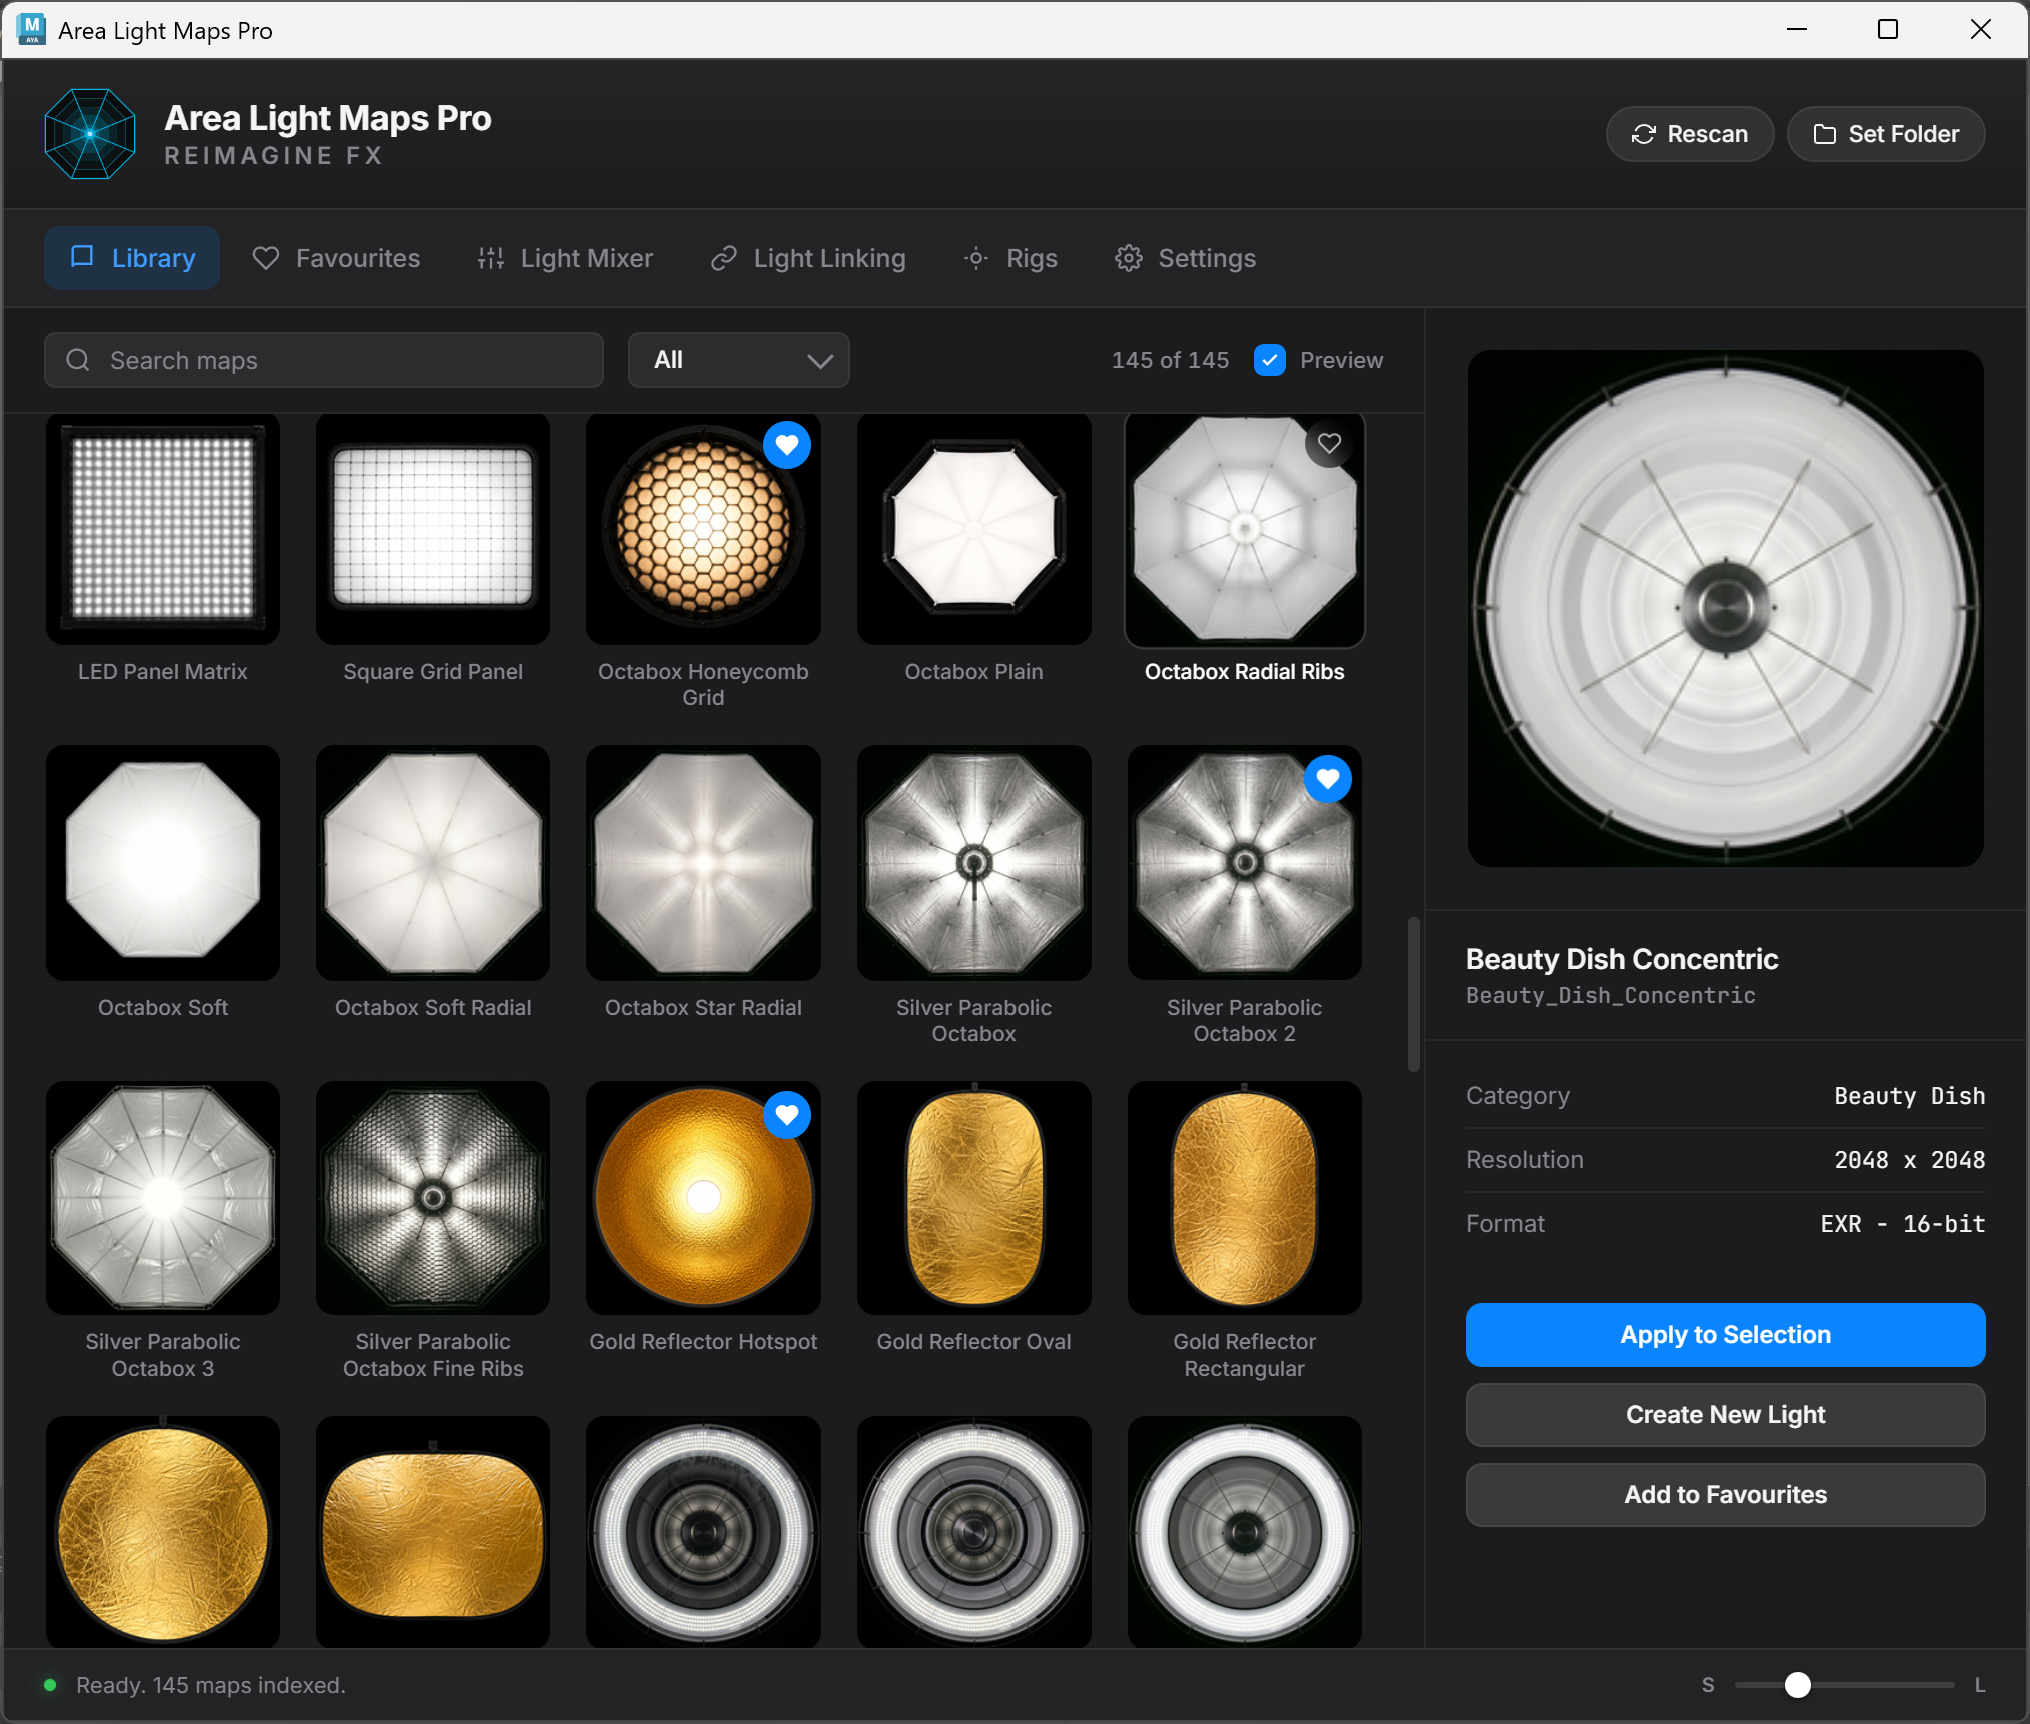Select the Gold Reflector Oval thumbnail
This screenshot has height=1724, width=2030.
pos(974,1198)
